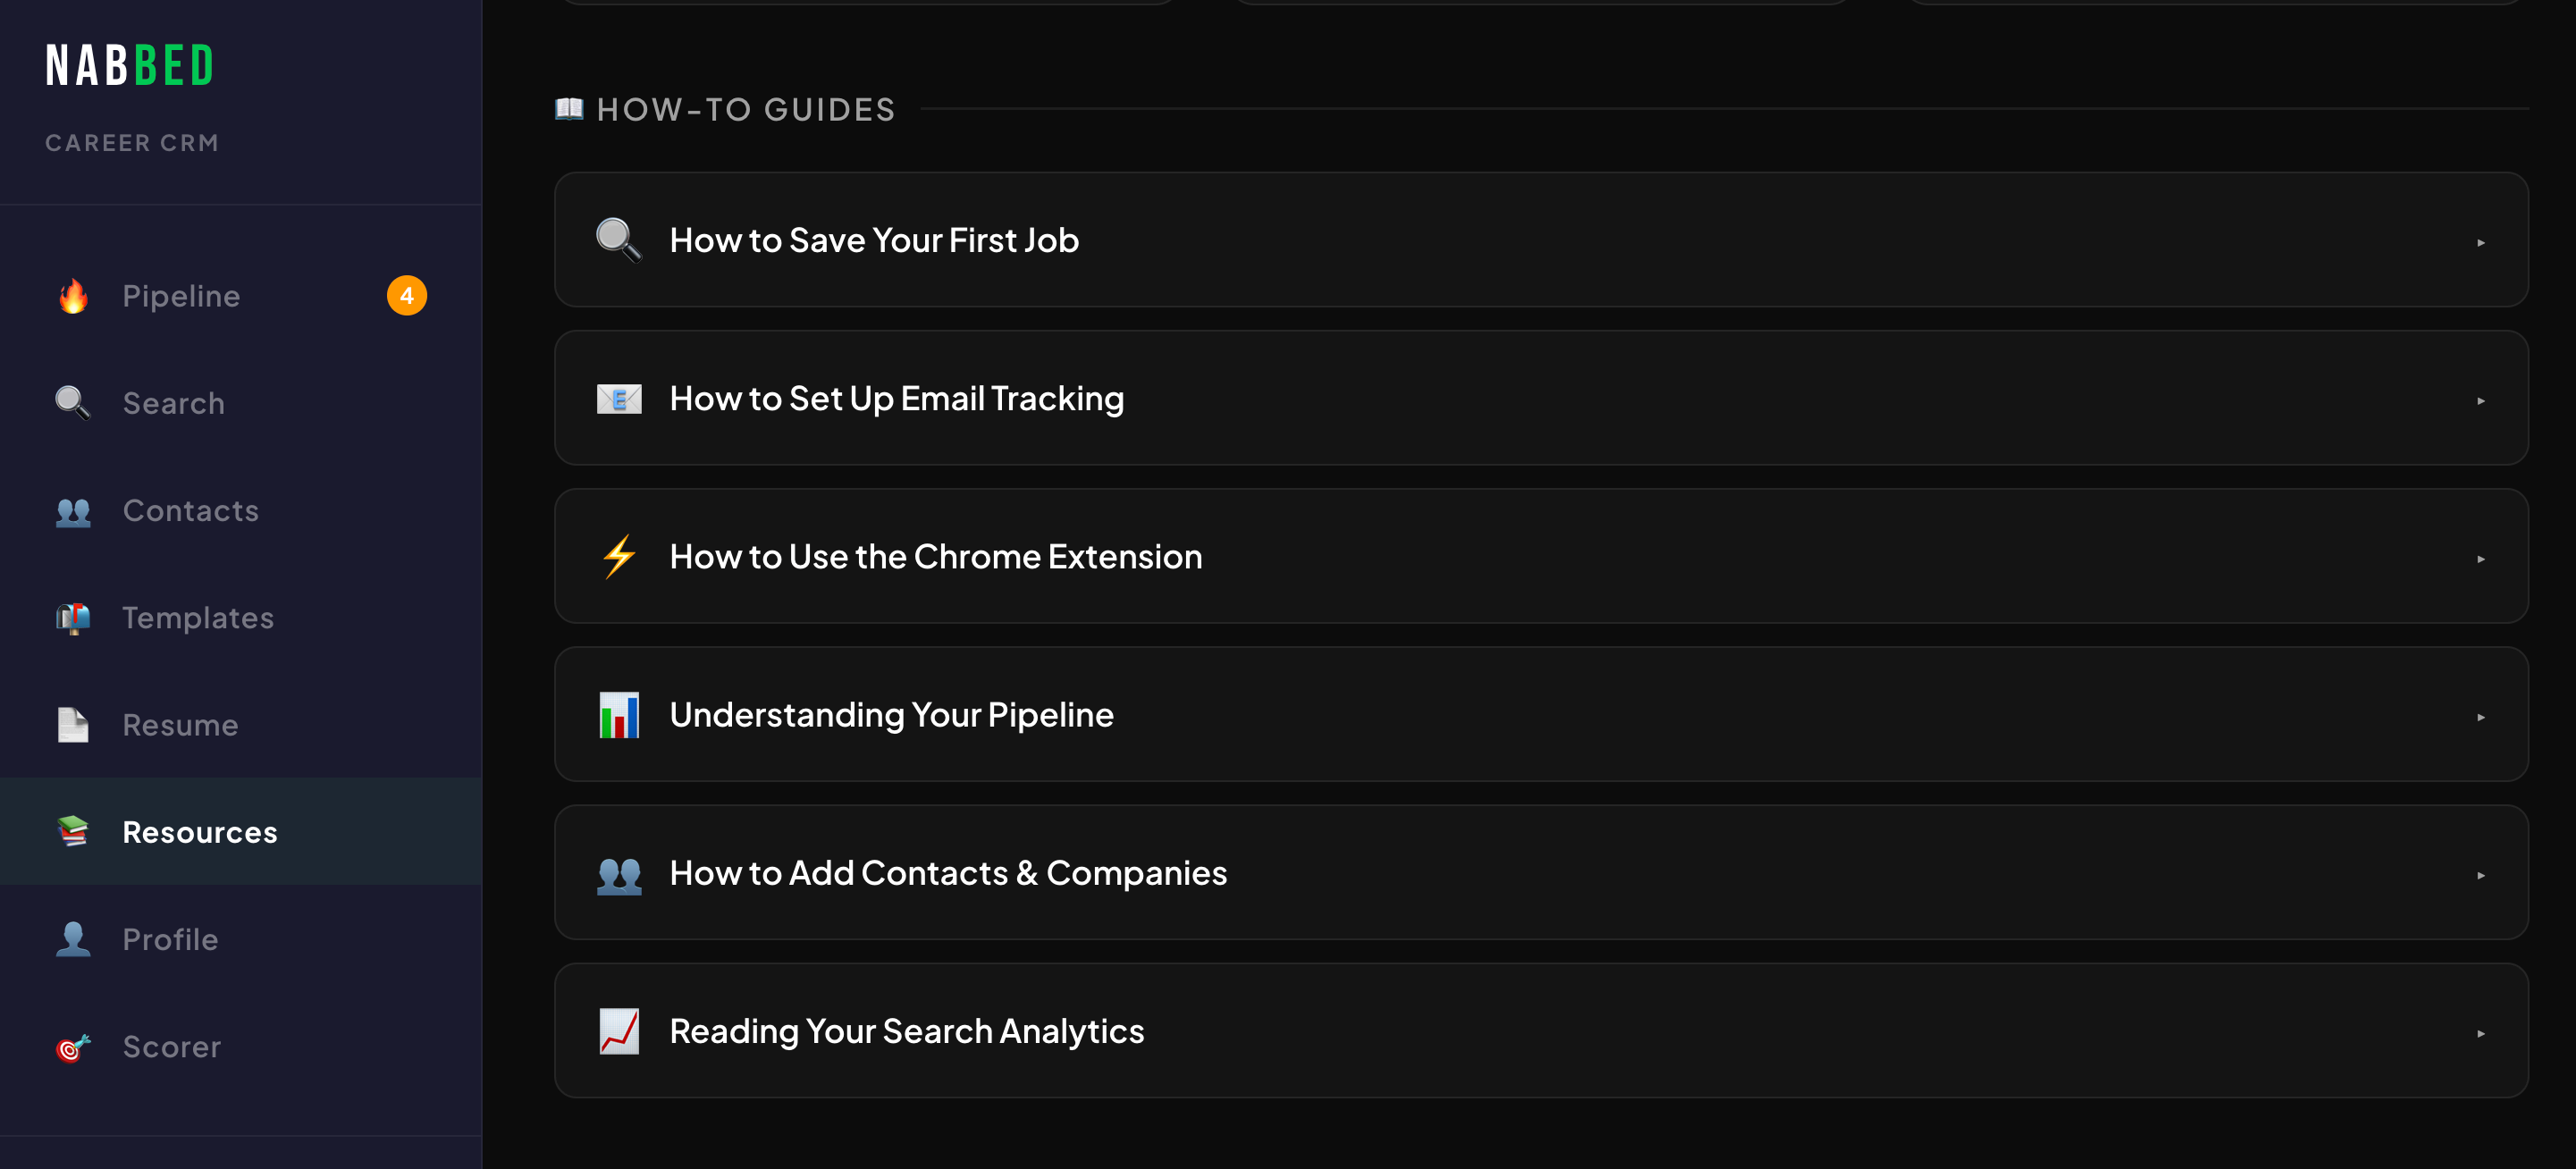Click the flame icon next to Pipeline

pos(73,296)
